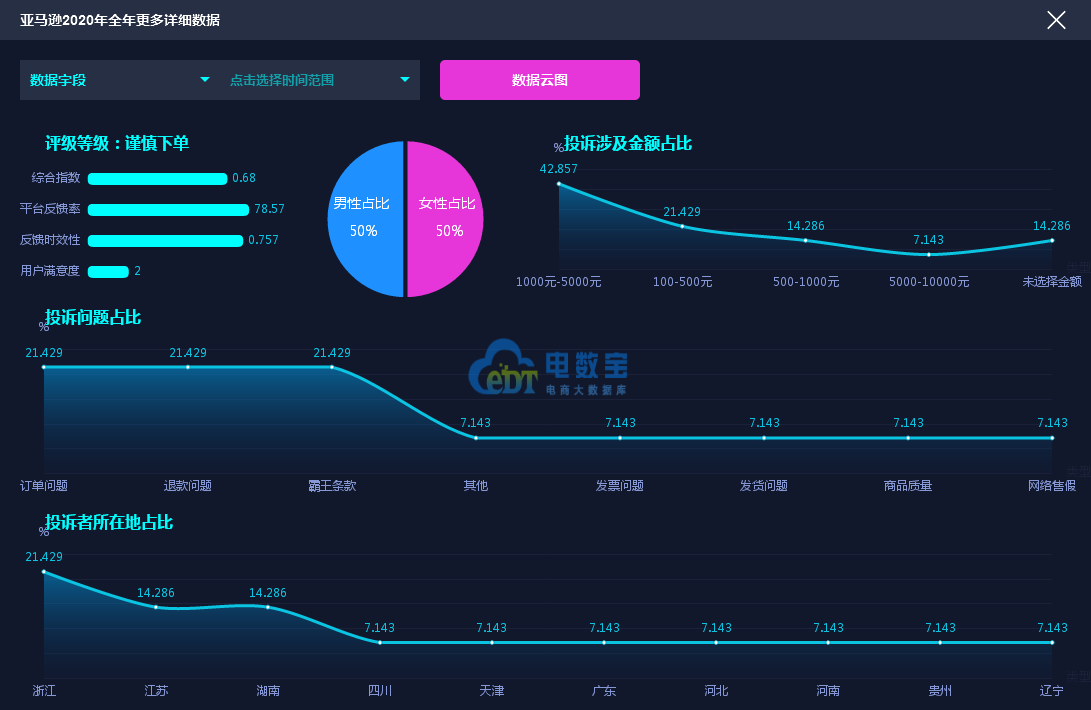Click the 未选择金额 axis label
The width and height of the screenshot is (1091, 710).
point(1052,282)
